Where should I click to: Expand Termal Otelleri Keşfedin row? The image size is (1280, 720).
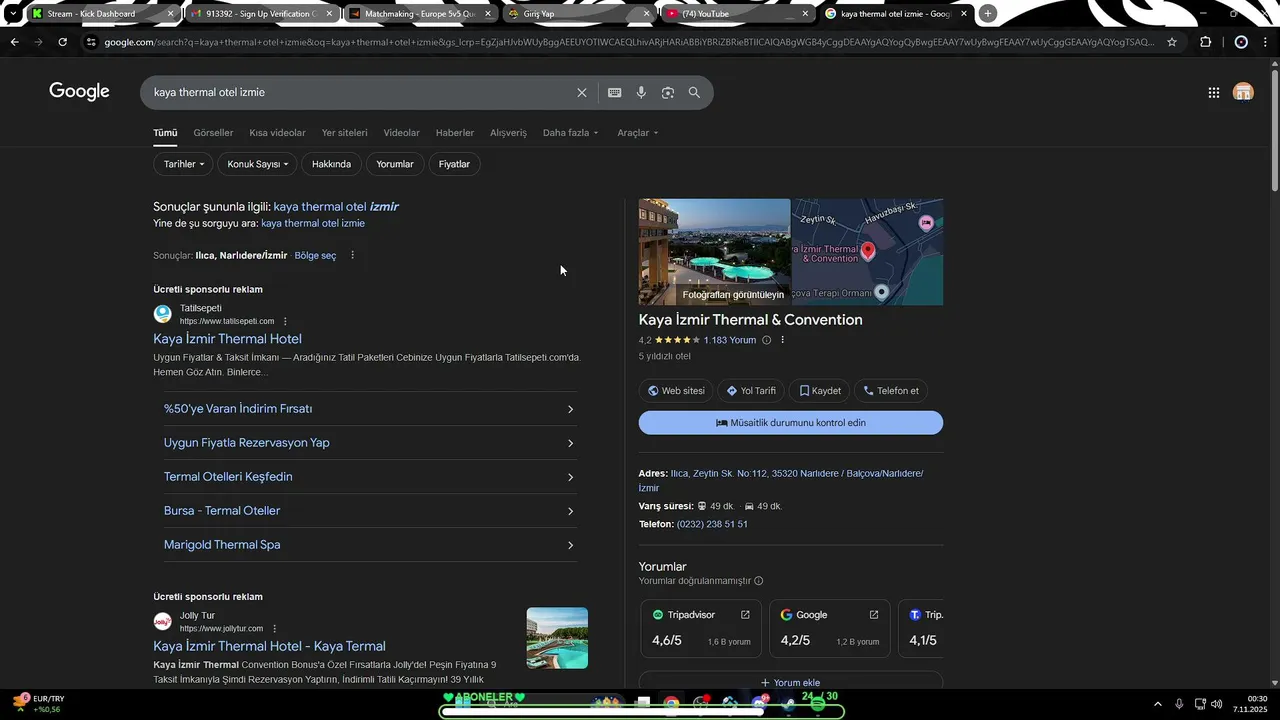370,477
